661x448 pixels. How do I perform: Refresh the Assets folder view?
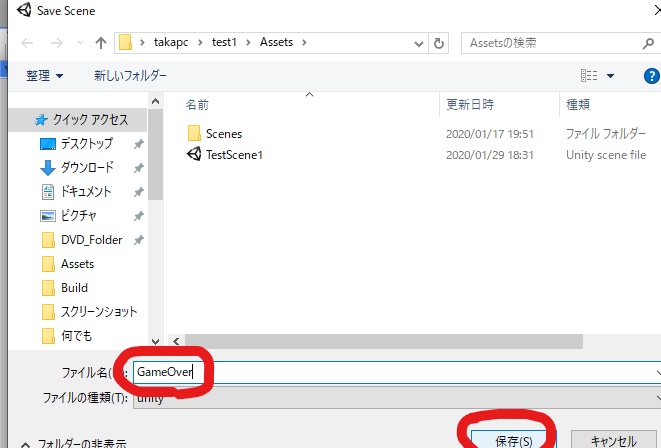pyautogui.click(x=439, y=43)
